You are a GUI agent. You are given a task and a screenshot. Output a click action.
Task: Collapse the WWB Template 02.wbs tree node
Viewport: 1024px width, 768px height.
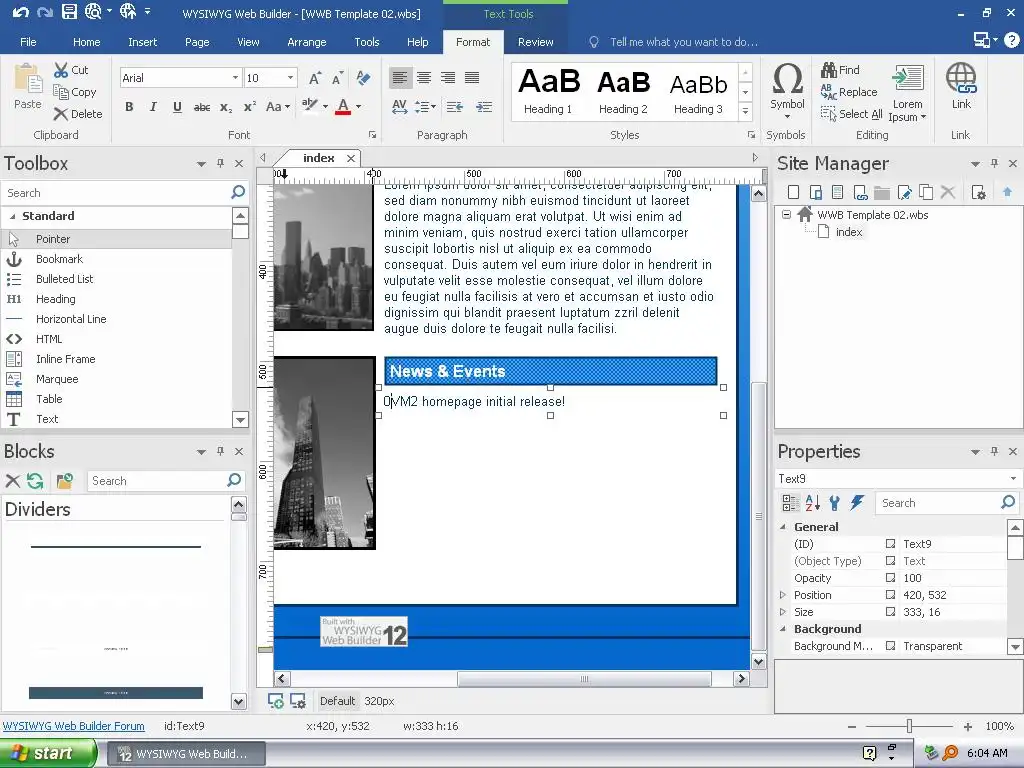click(x=786, y=214)
